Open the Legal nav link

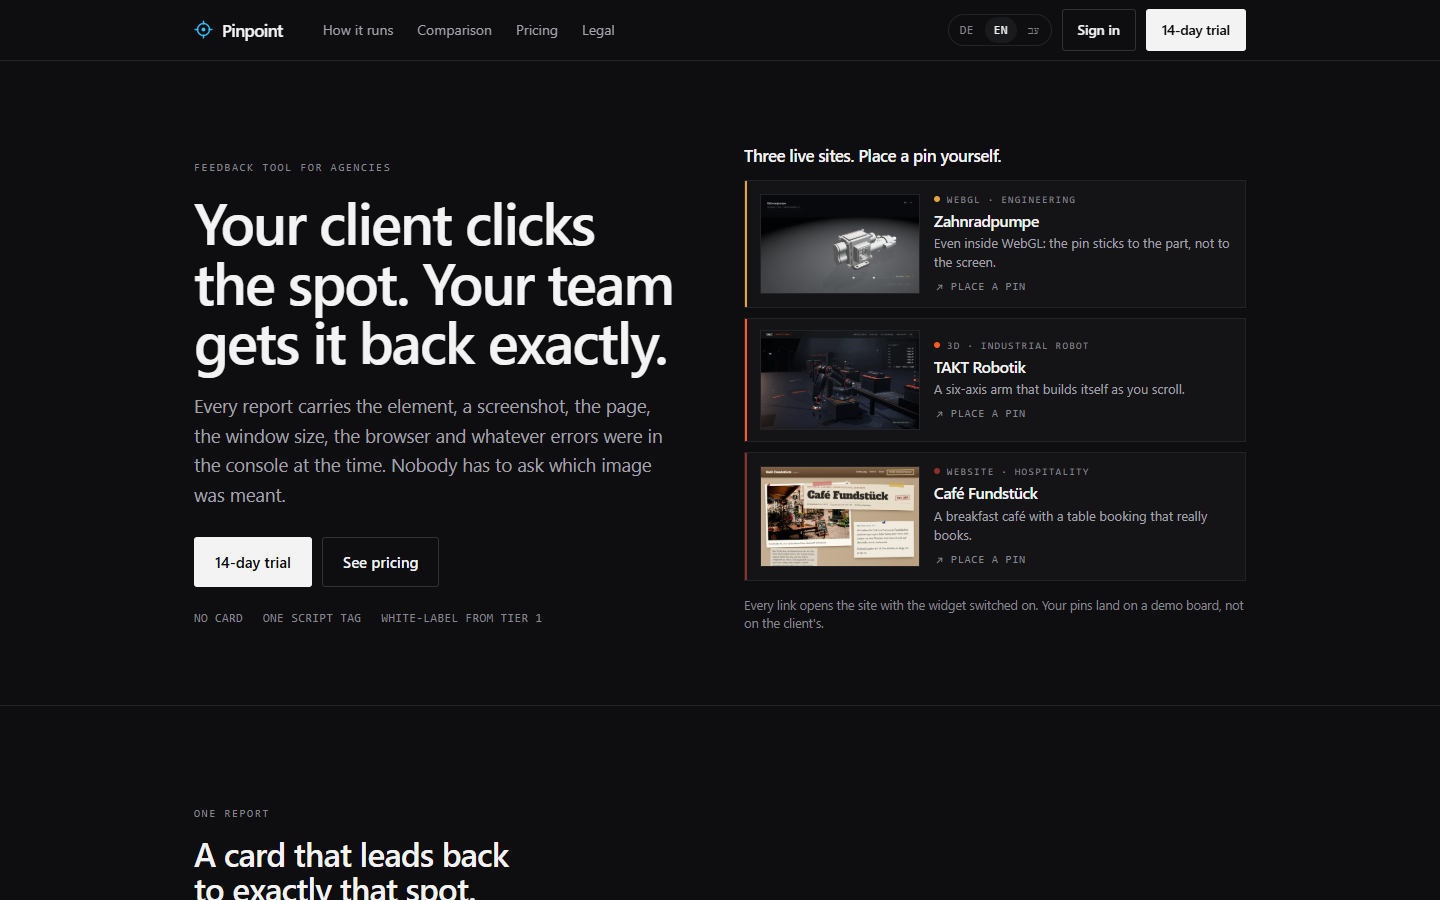click(598, 30)
